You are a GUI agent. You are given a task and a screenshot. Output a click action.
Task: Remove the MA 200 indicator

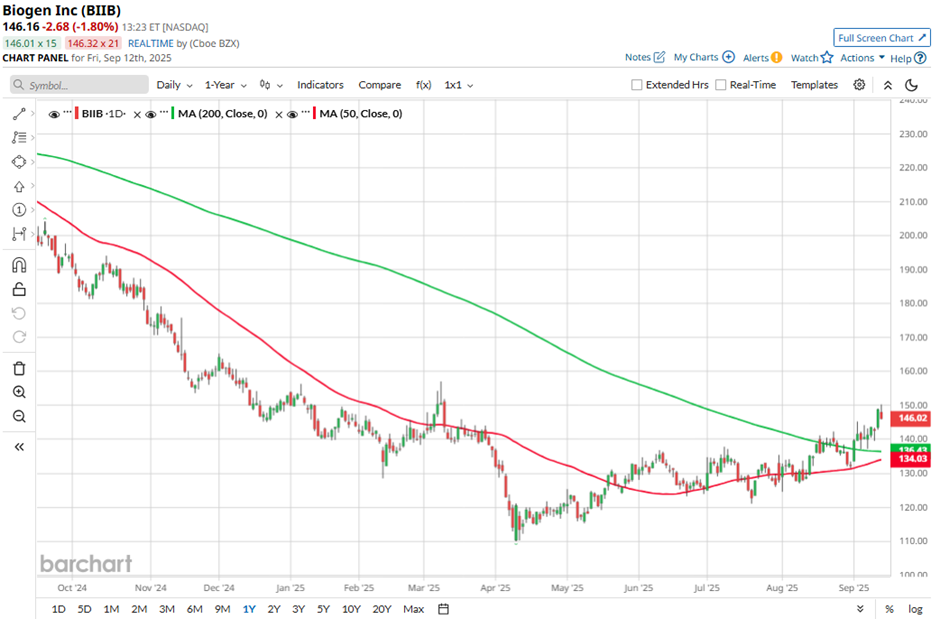click(x=279, y=114)
